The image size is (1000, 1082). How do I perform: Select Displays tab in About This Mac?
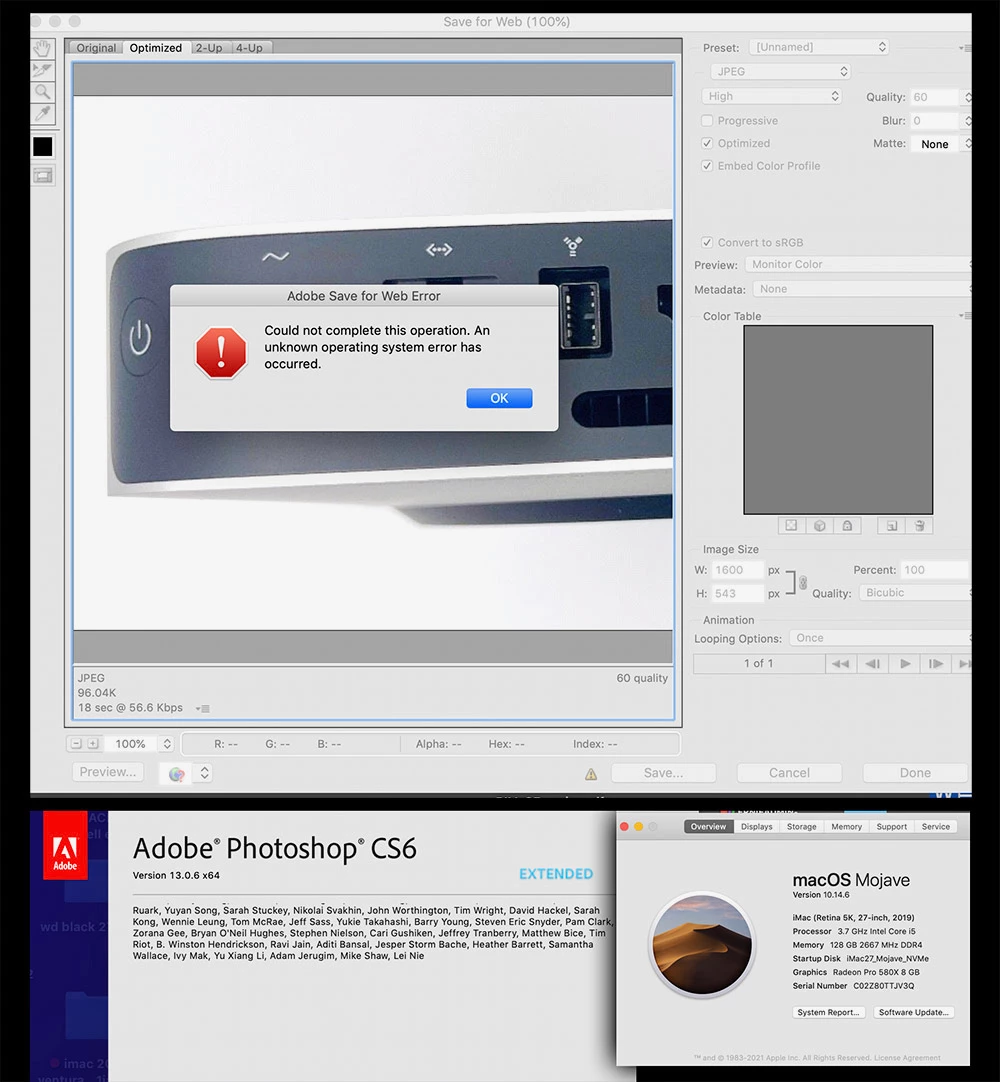[756, 827]
